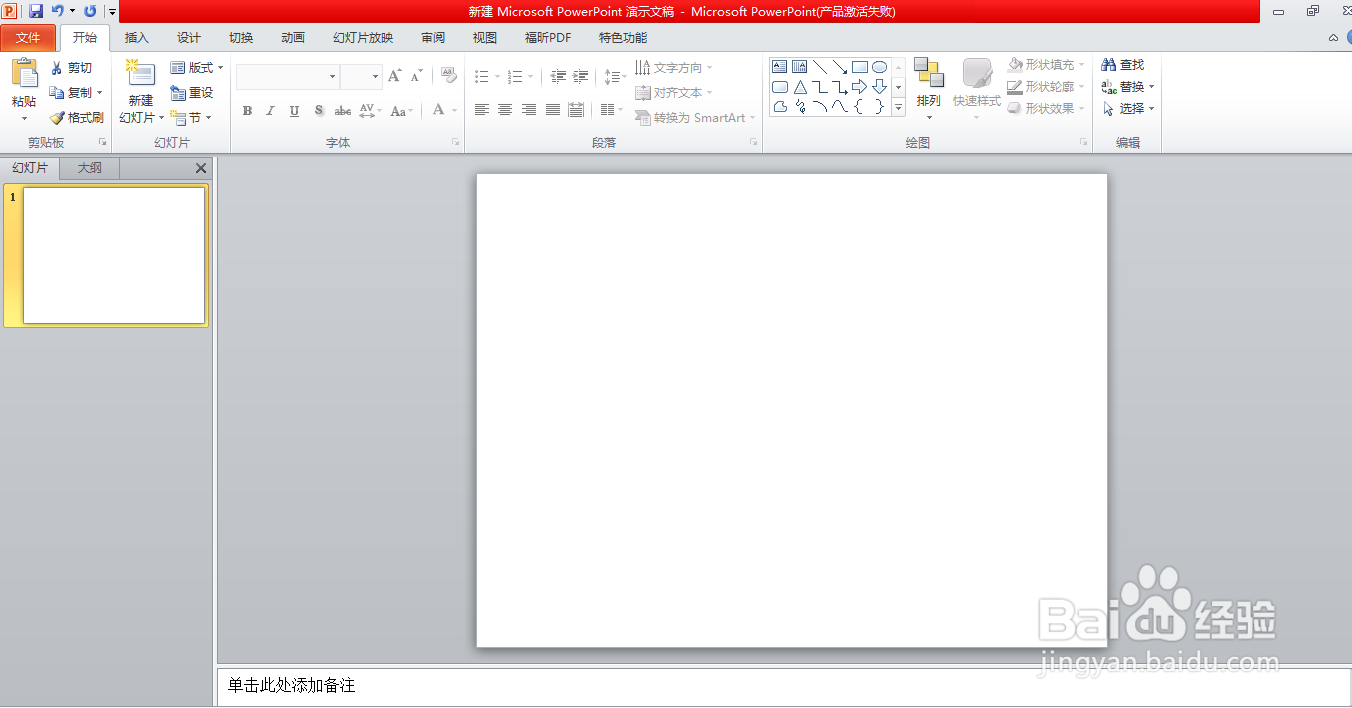Viewport: 1352px width, 708px height.
Task: Click the Save icon in quick access toolbar
Action: tap(36, 11)
